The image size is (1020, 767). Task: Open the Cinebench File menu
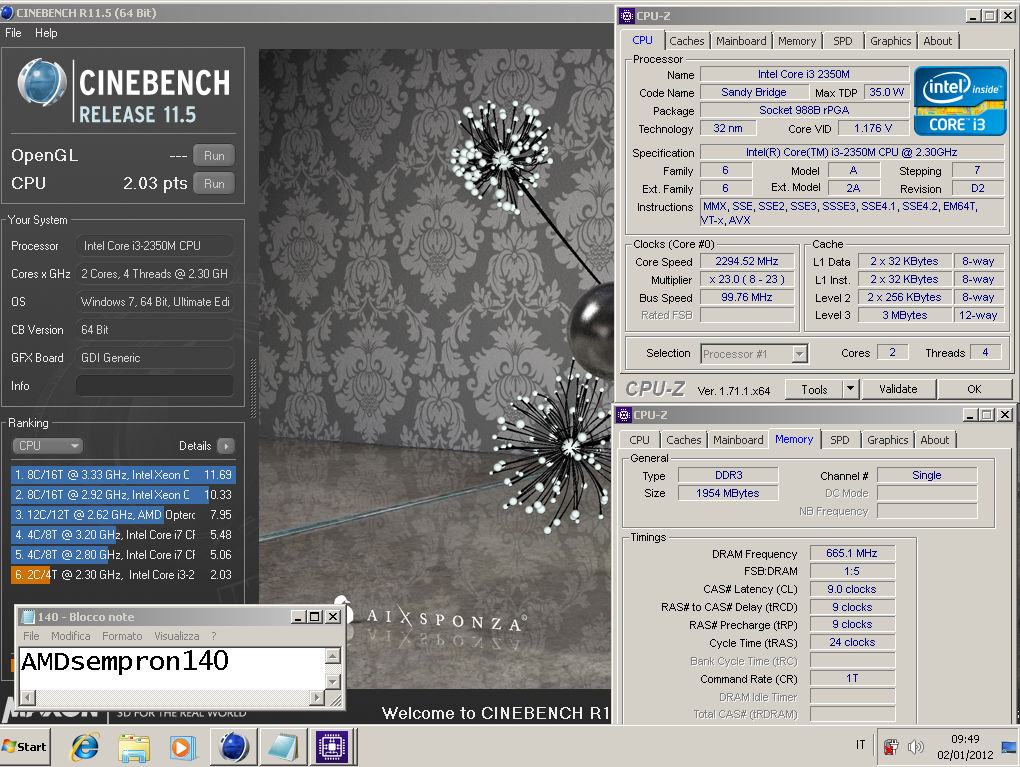click(13, 33)
